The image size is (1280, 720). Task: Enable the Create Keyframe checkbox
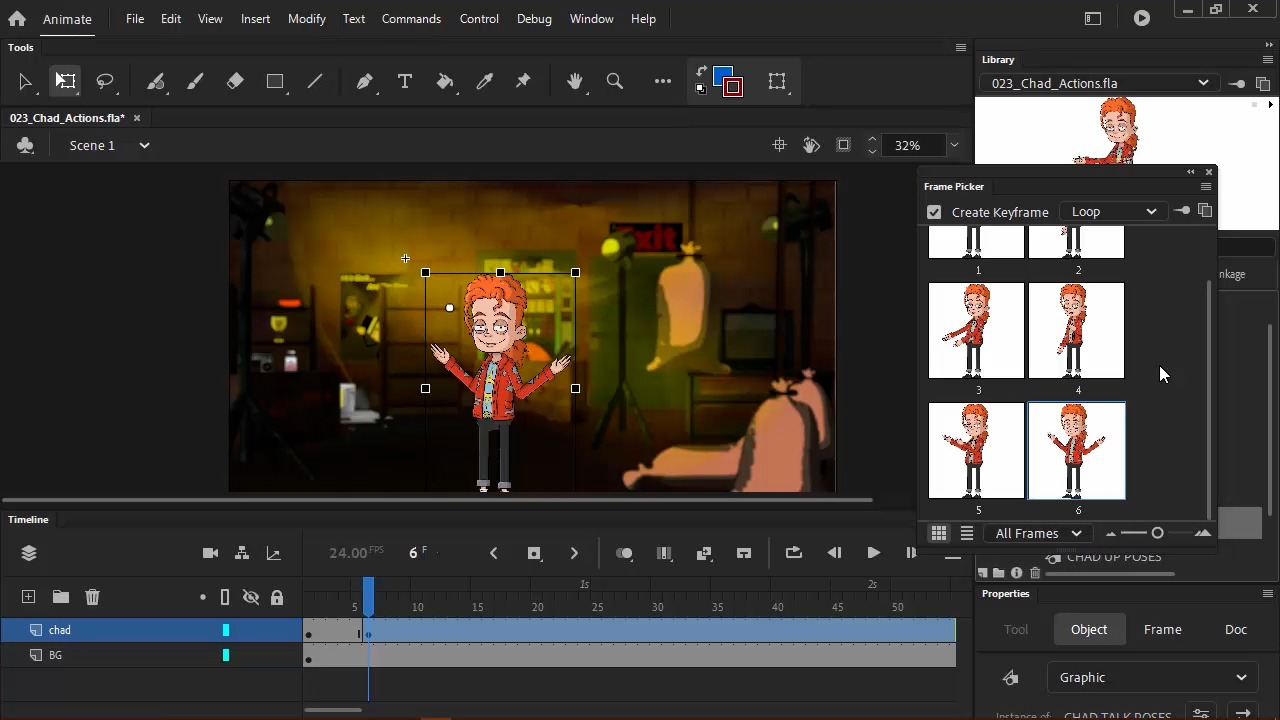[933, 211]
